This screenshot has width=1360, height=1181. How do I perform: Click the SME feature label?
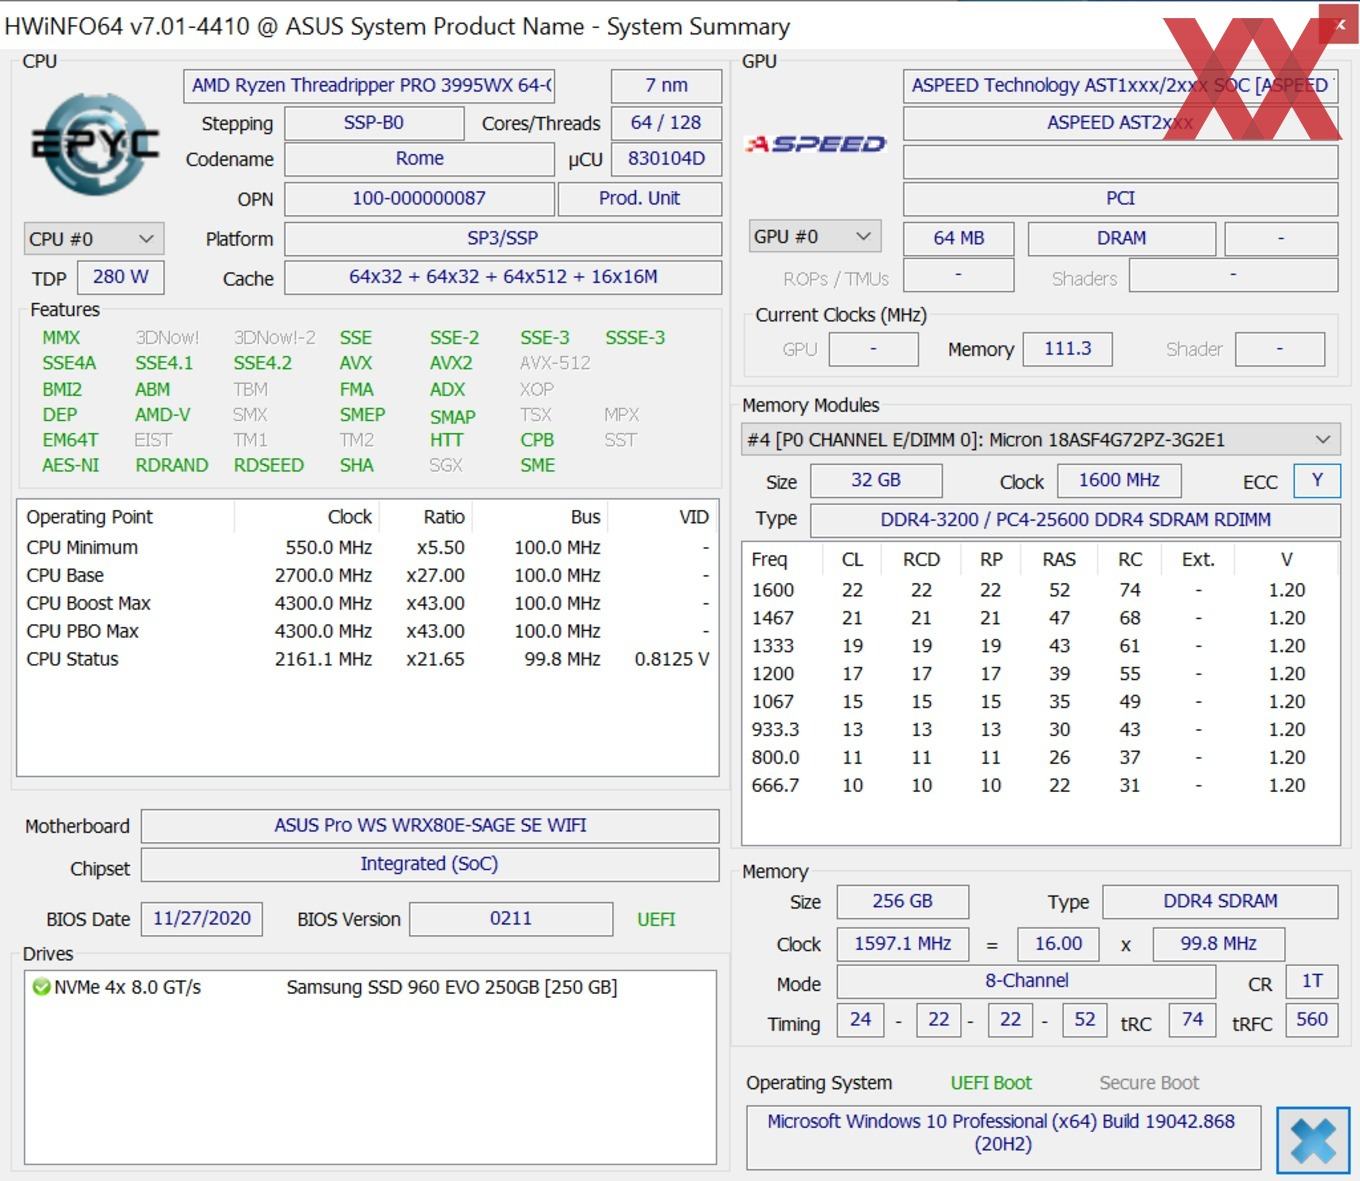pyautogui.click(x=537, y=465)
